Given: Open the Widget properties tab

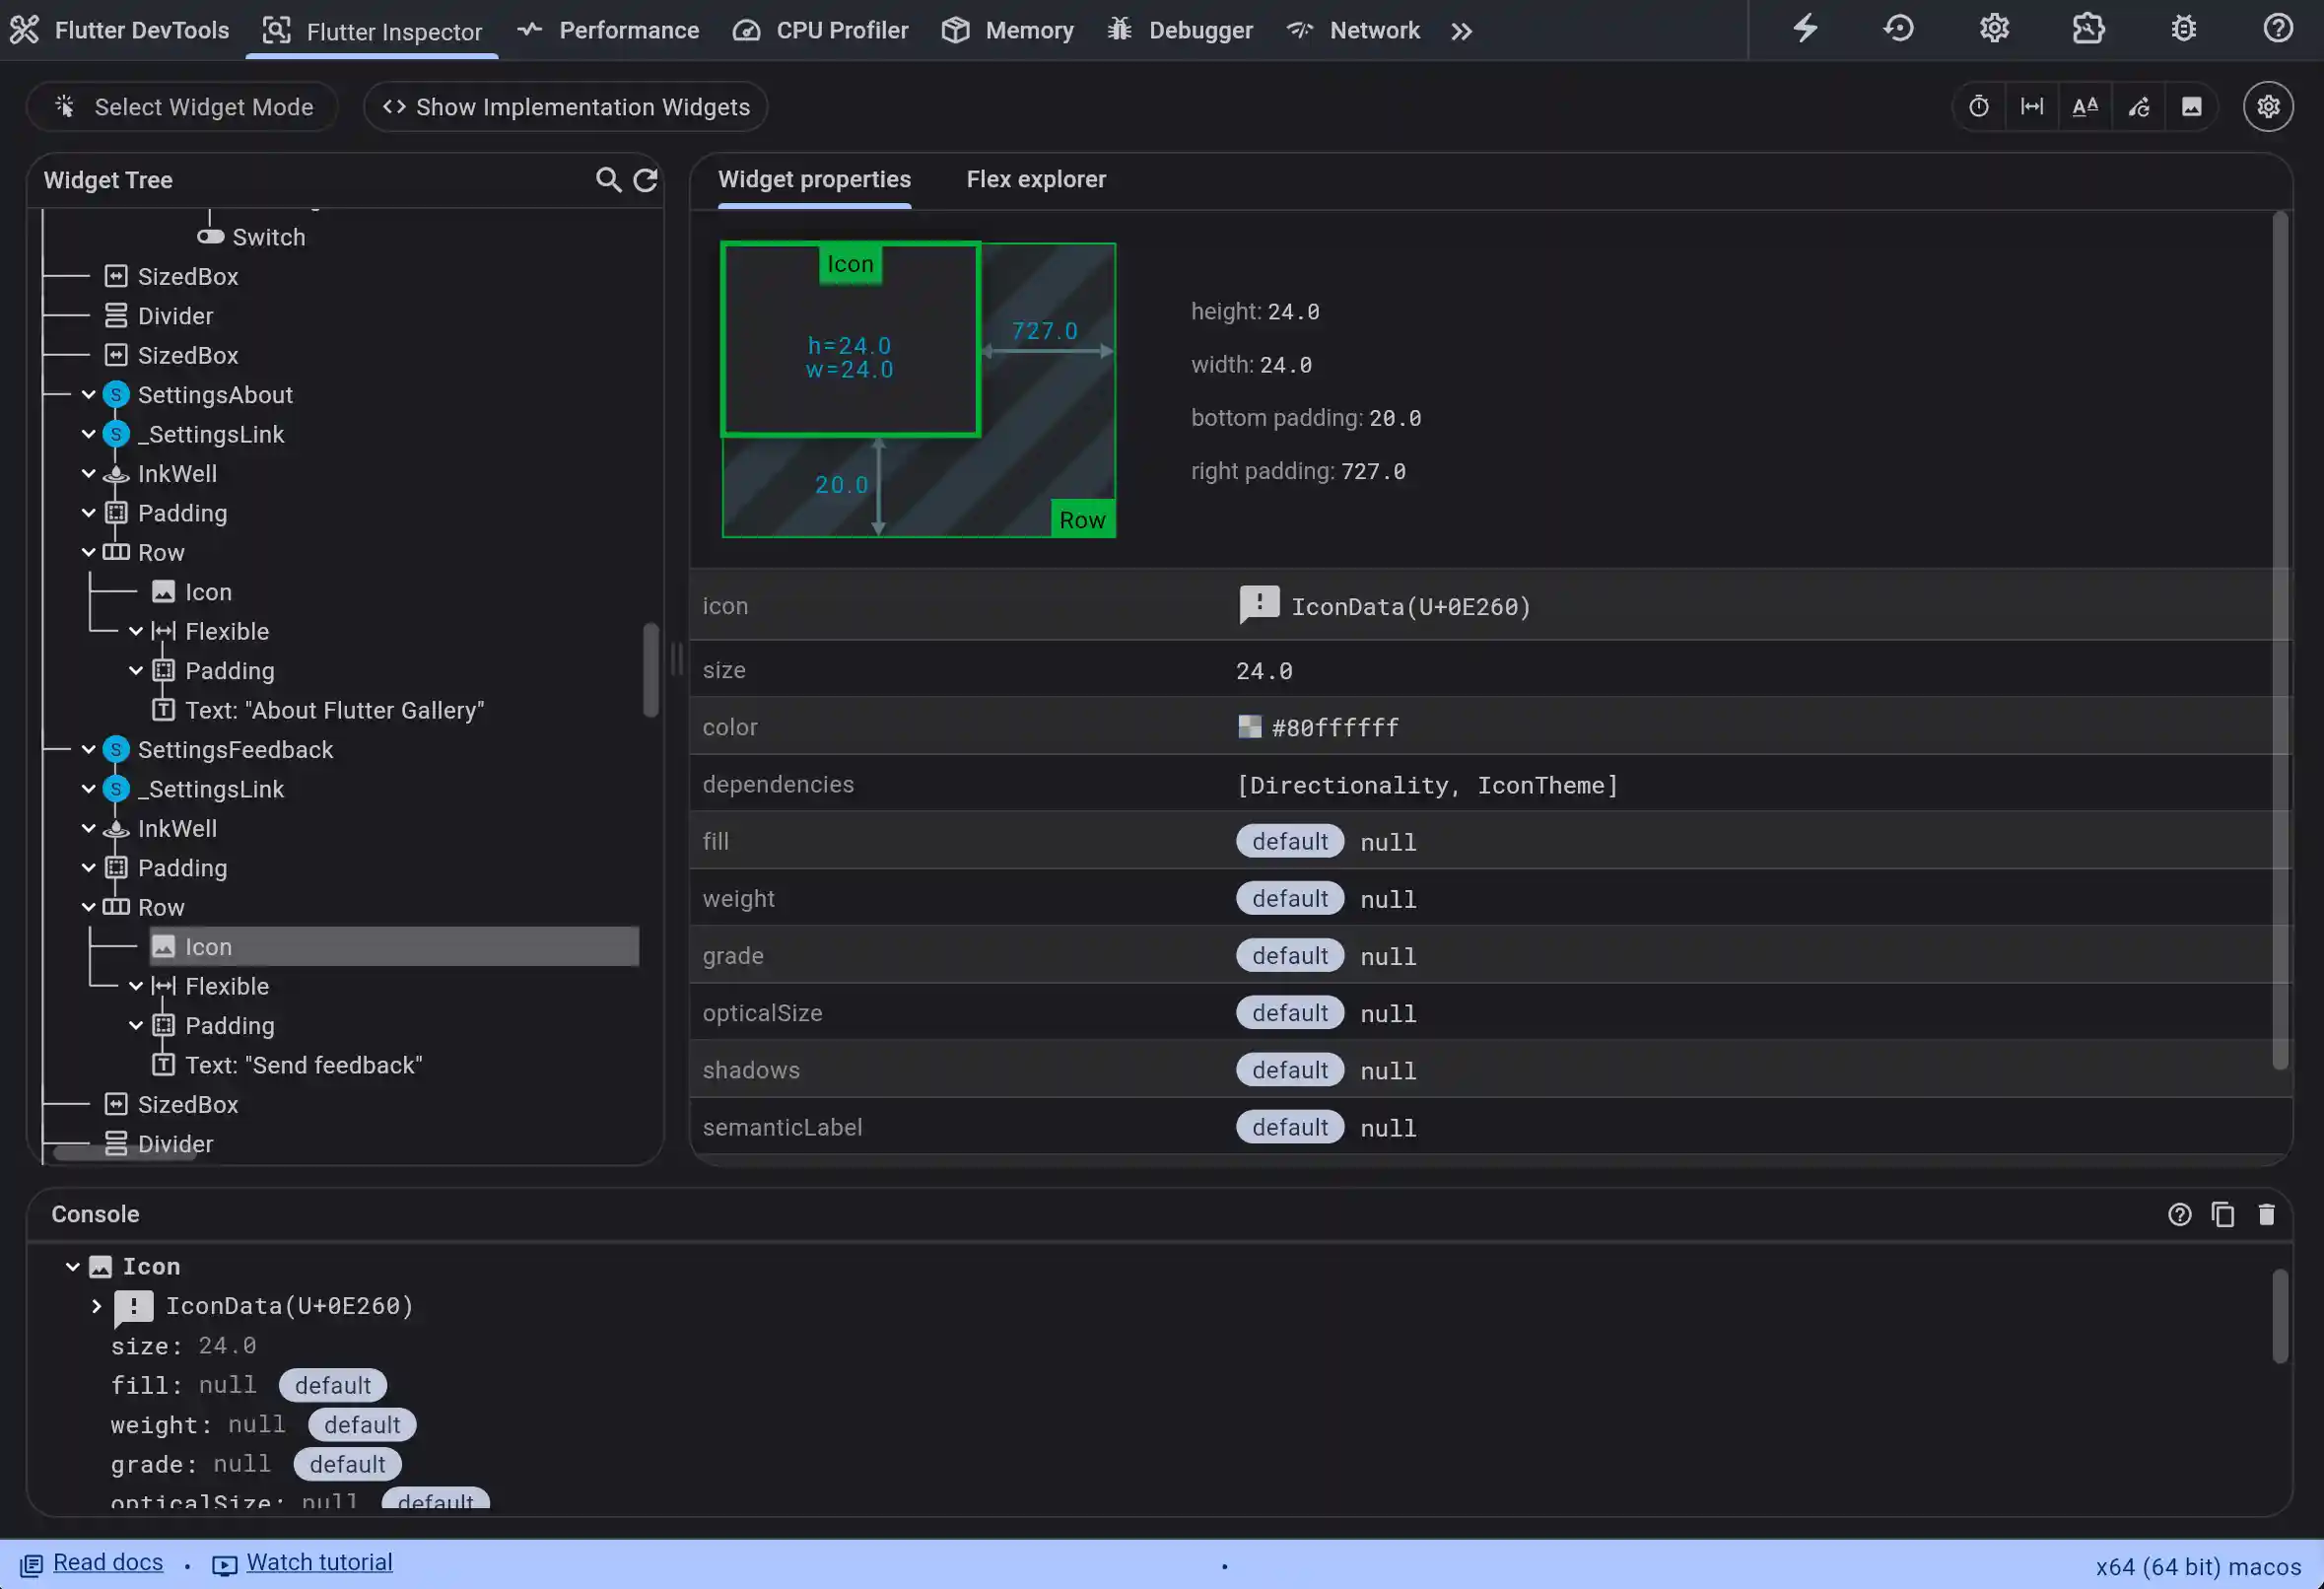Looking at the screenshot, I should [814, 180].
